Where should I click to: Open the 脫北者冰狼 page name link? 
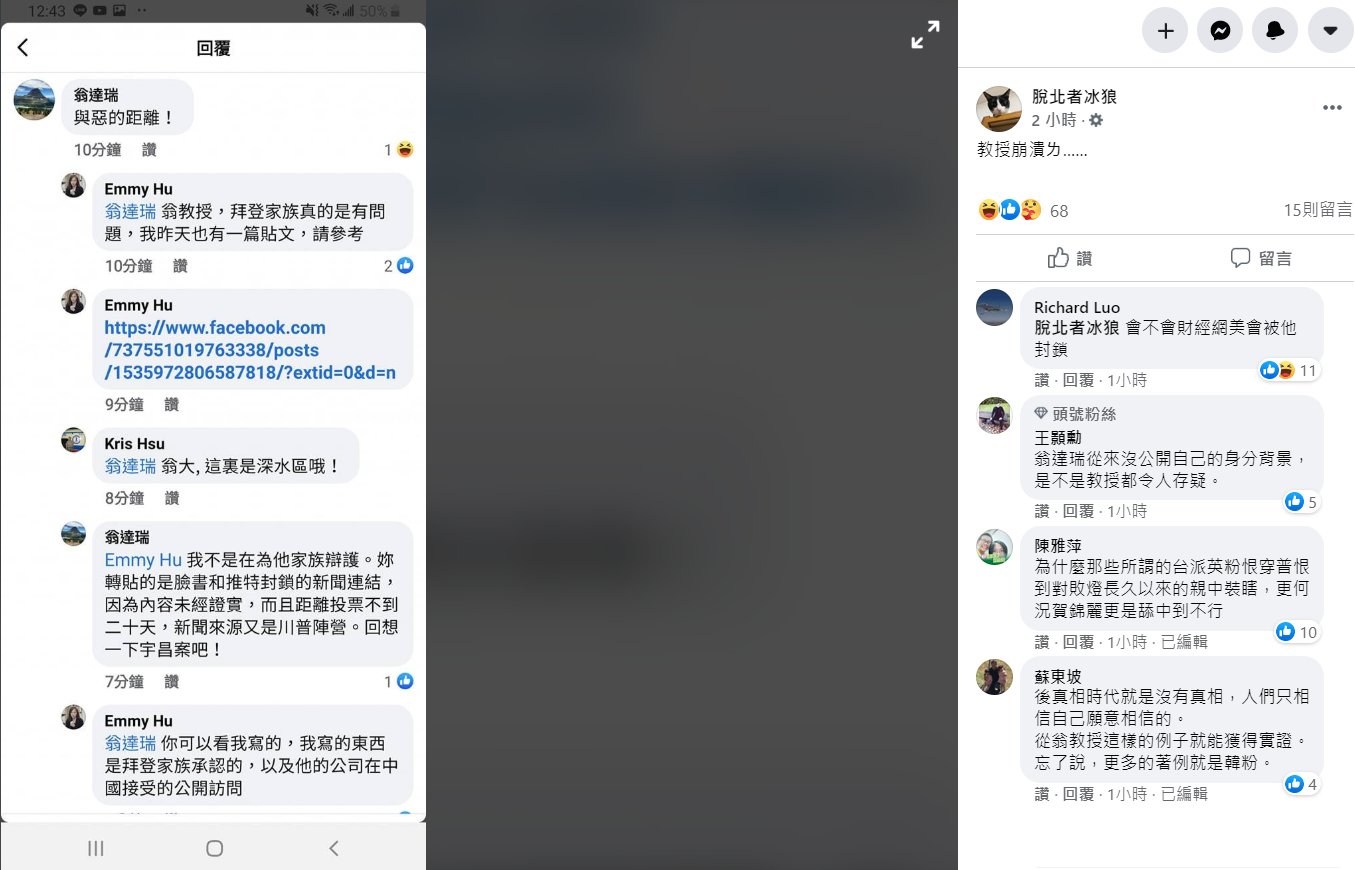coord(1074,97)
